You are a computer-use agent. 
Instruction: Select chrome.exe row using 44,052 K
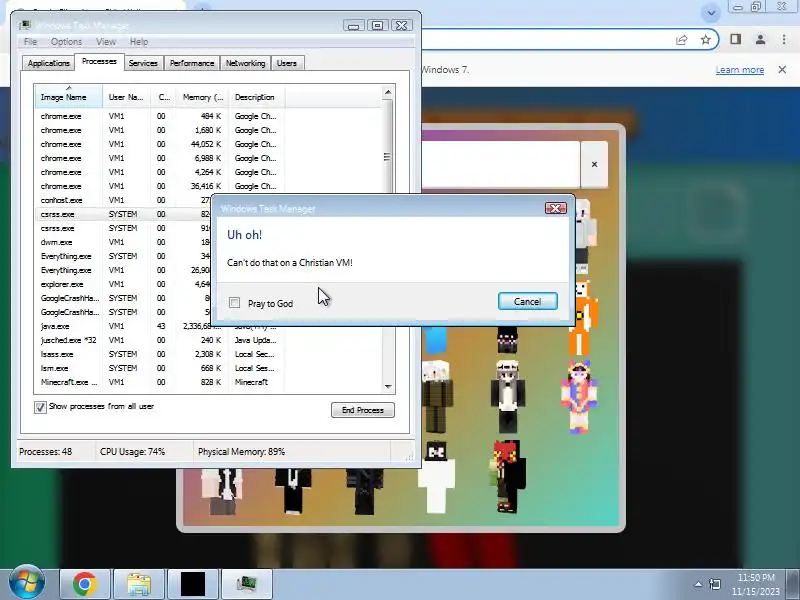coord(208,144)
